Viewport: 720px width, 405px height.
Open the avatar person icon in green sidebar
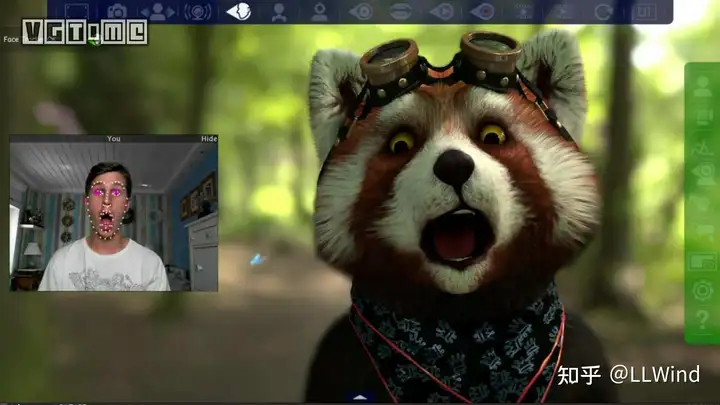pos(703,87)
